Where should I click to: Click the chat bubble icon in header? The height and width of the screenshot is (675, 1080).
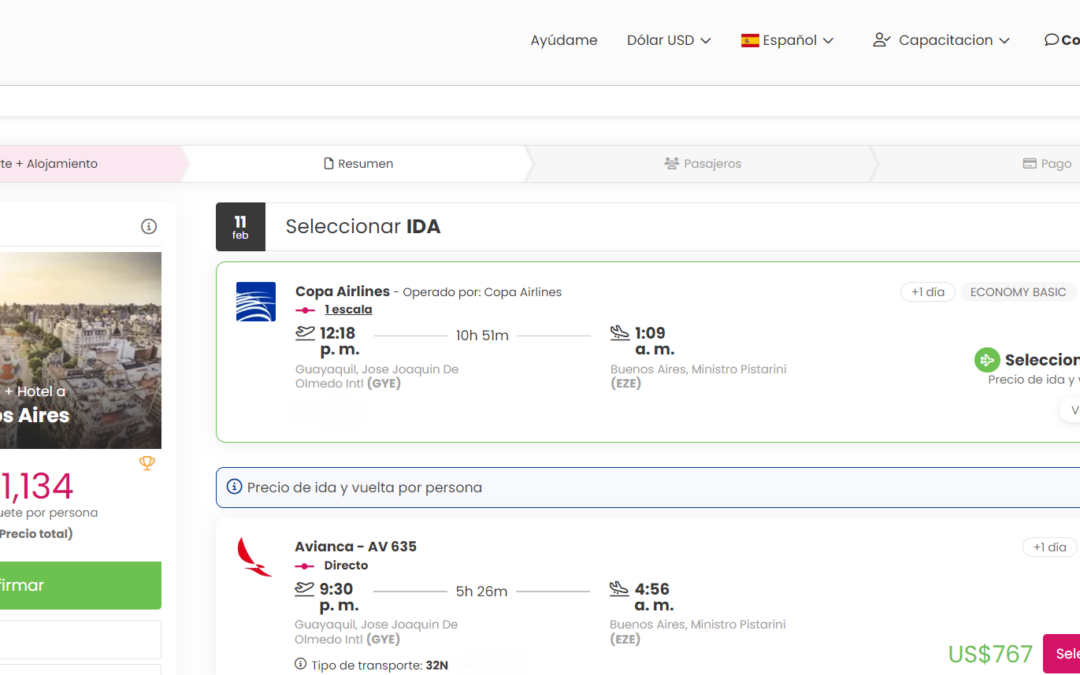coord(1051,40)
